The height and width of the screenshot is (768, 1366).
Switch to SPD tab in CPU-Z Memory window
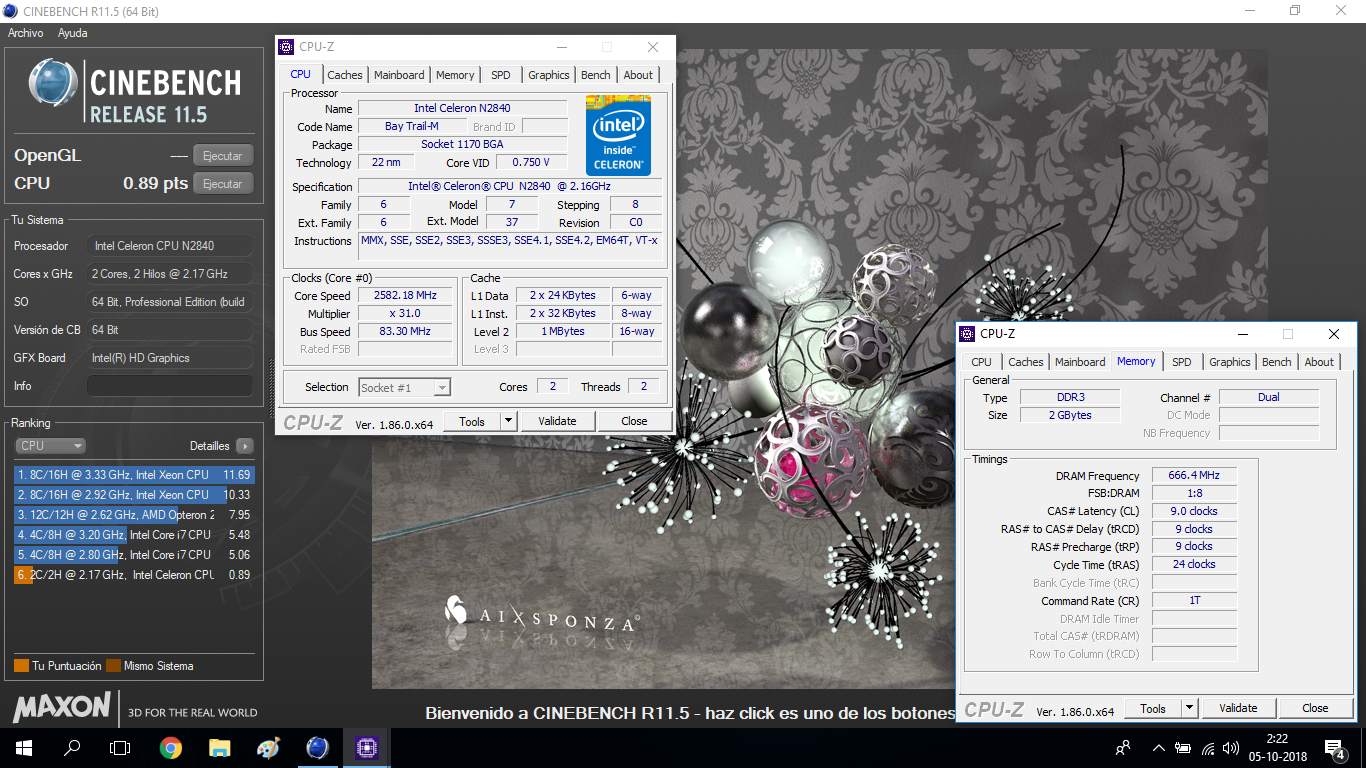coord(1182,362)
